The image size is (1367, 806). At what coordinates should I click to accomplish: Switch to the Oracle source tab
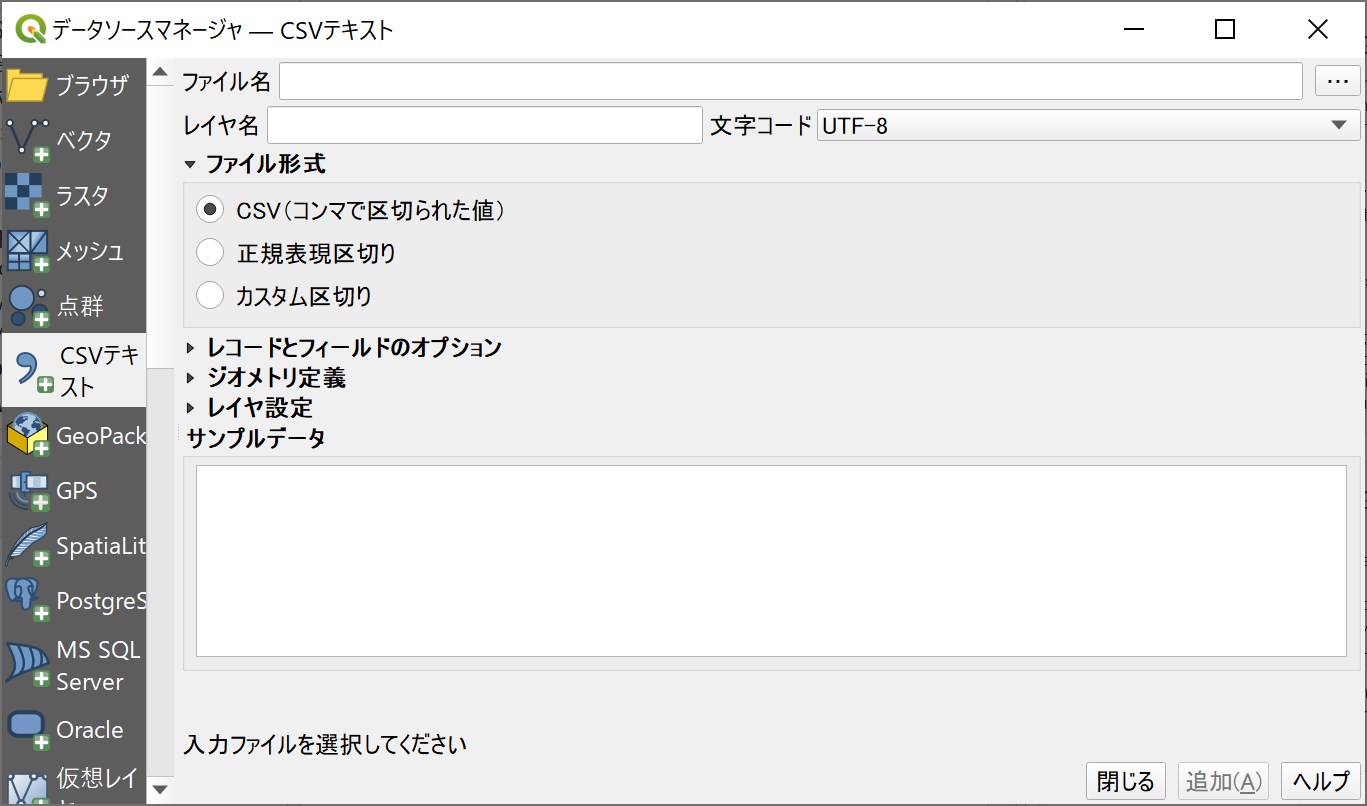click(x=28, y=730)
